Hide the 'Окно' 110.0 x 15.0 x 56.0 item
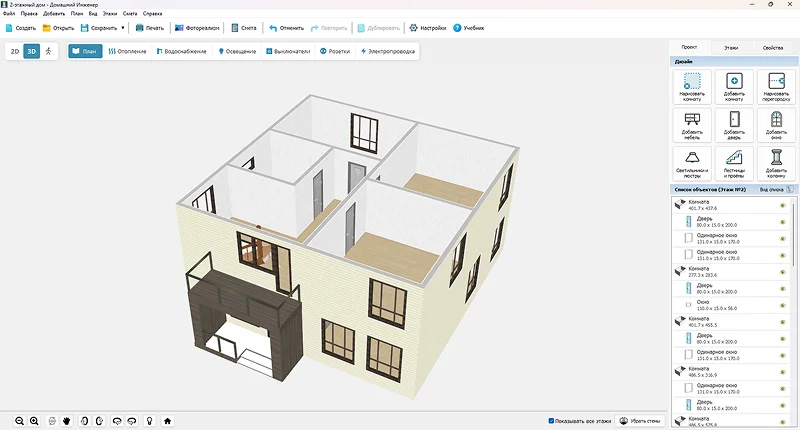The width and height of the screenshot is (800, 430). 783,302
